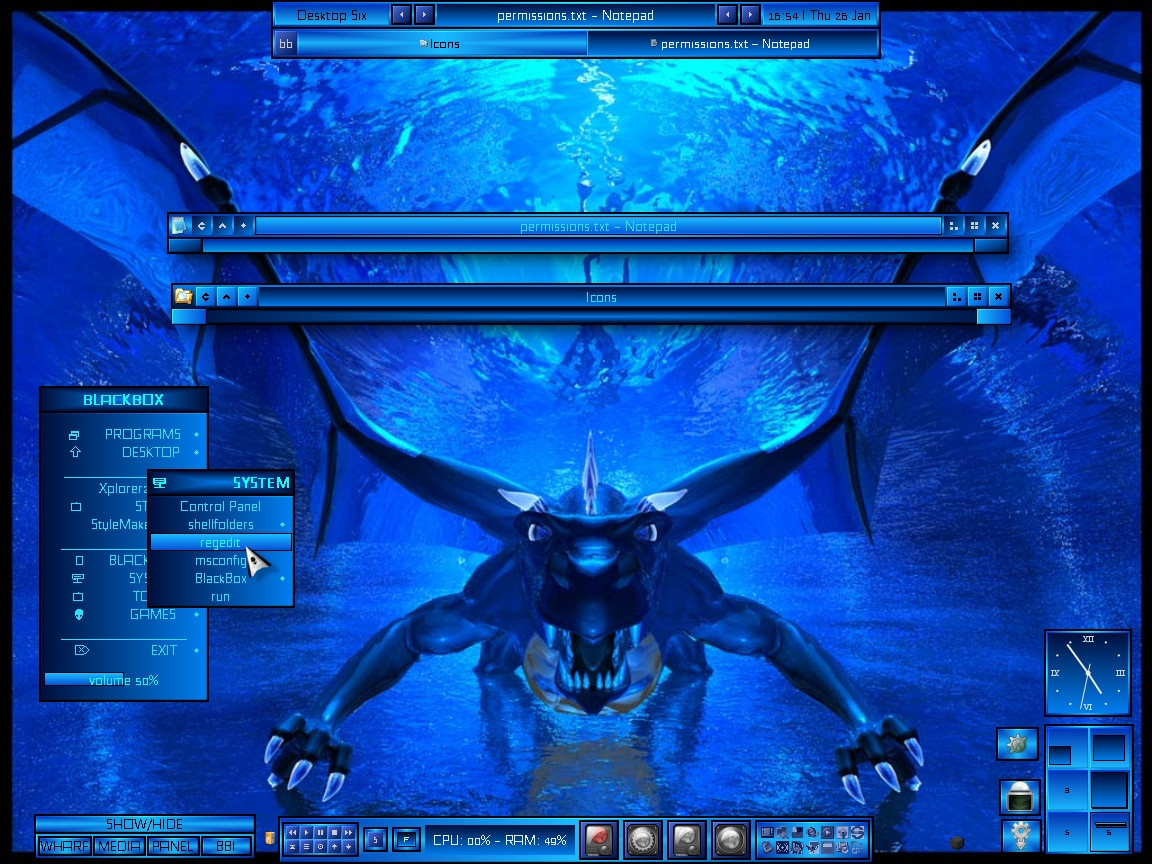Click the play button in media controls
This screenshot has width=1152, height=864.
pos(306,832)
